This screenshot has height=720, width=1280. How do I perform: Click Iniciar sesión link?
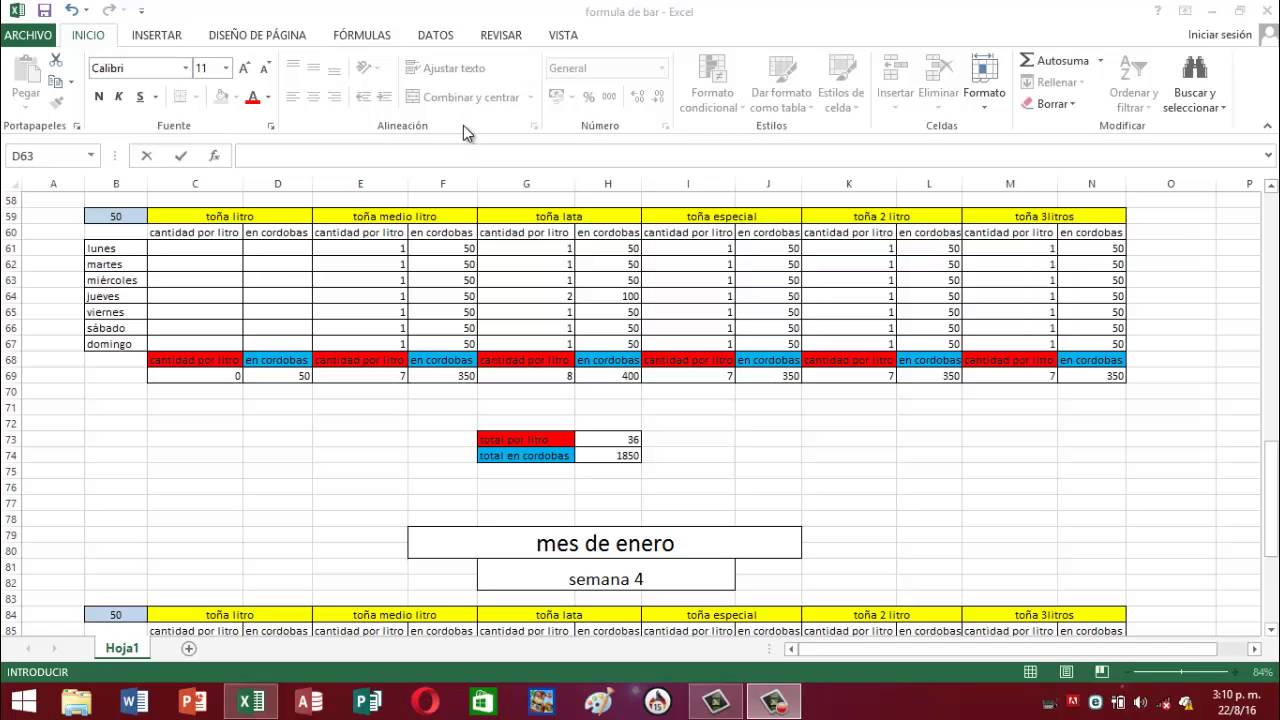(x=1220, y=35)
